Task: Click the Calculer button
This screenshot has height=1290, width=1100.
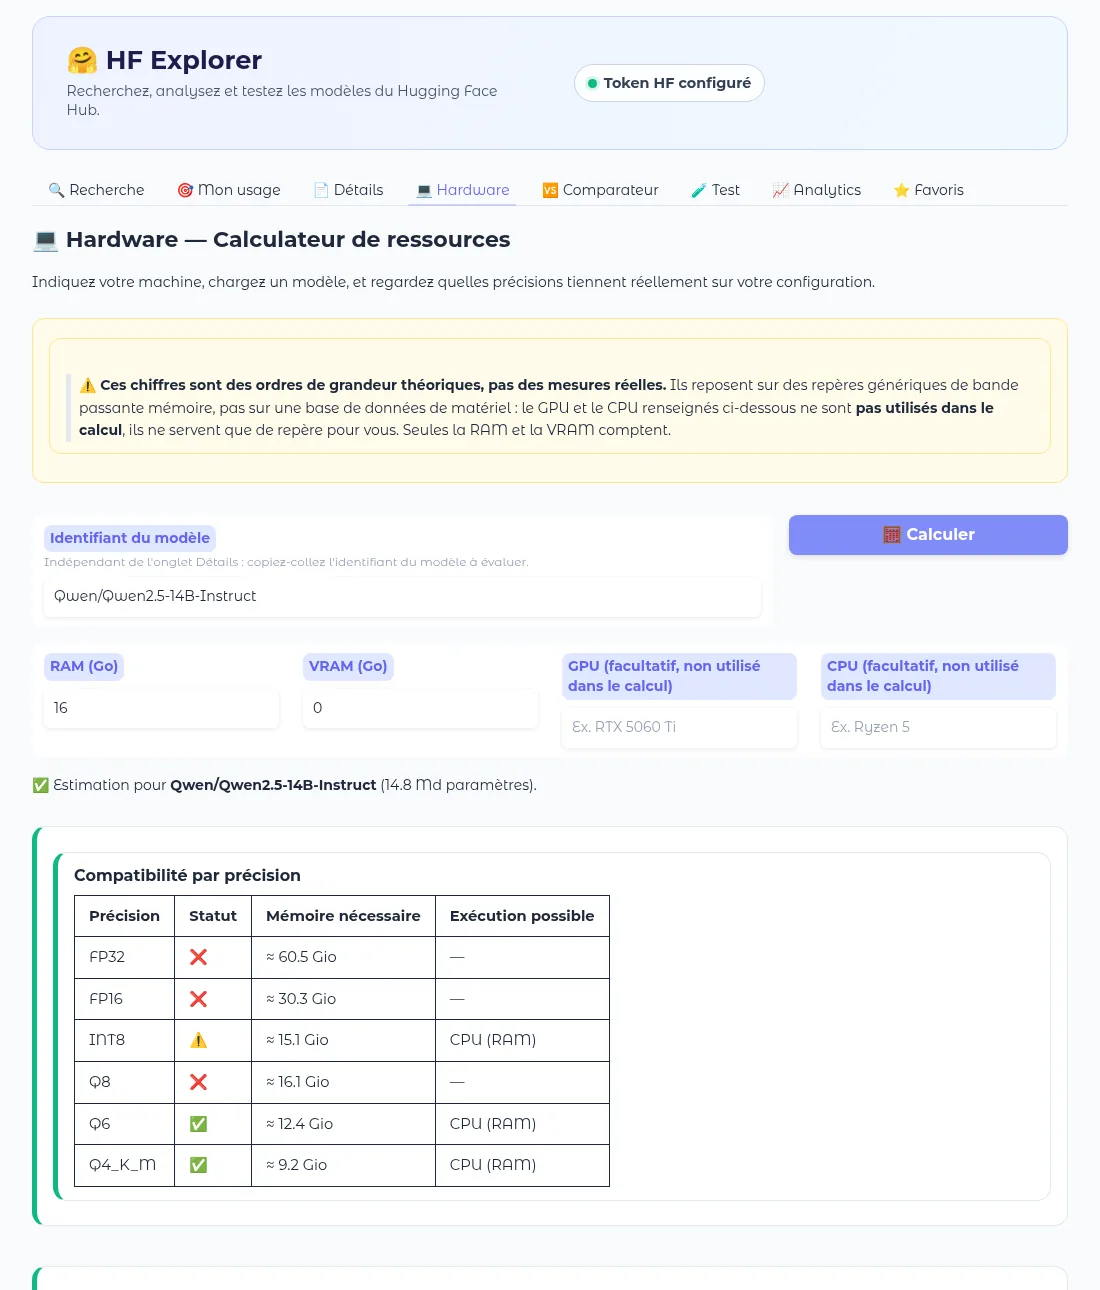Action: 928,535
